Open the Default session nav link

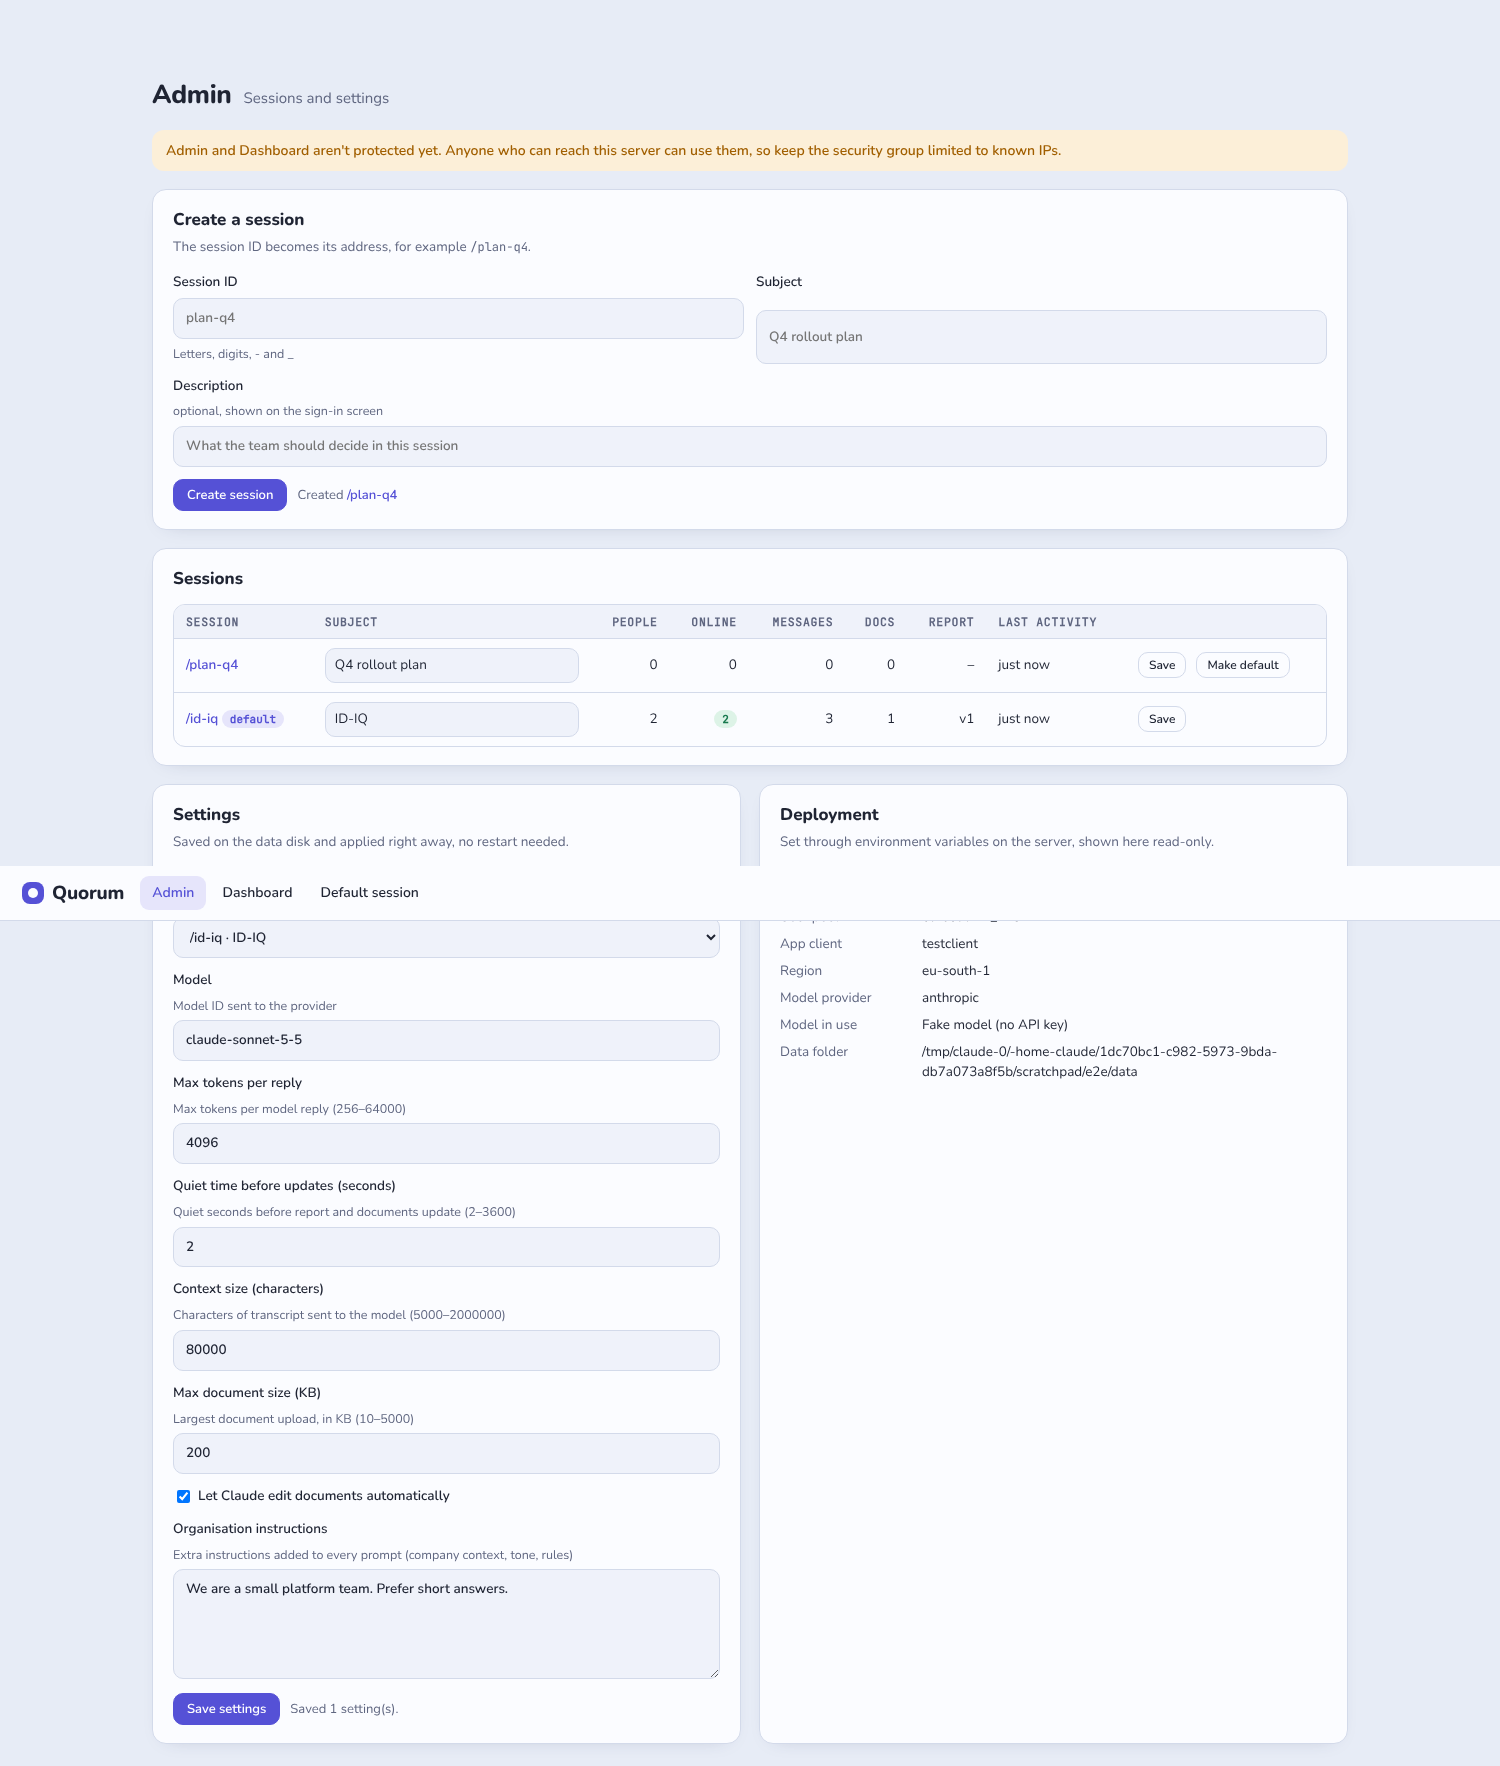point(369,893)
